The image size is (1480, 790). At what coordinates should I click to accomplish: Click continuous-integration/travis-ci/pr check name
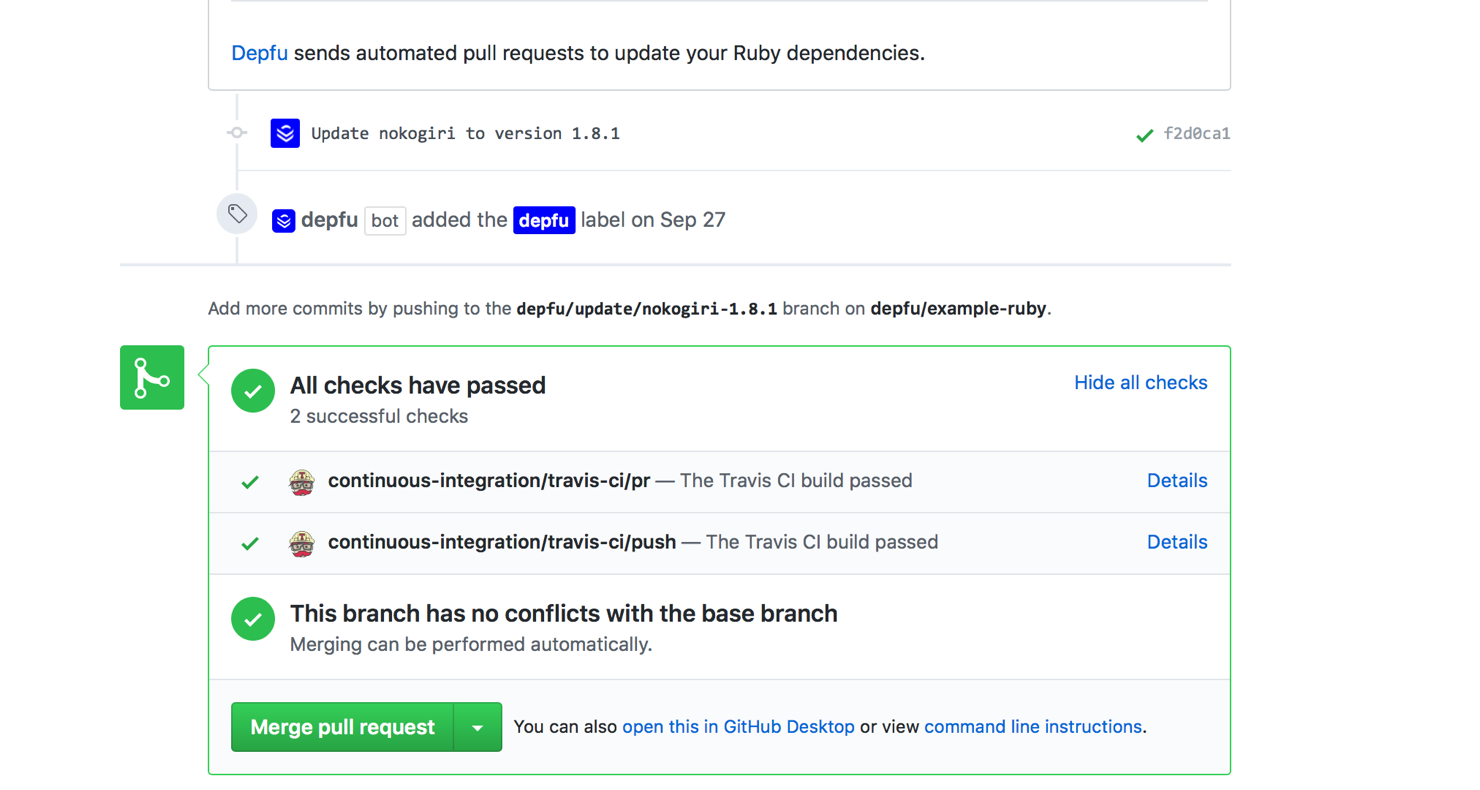point(489,481)
